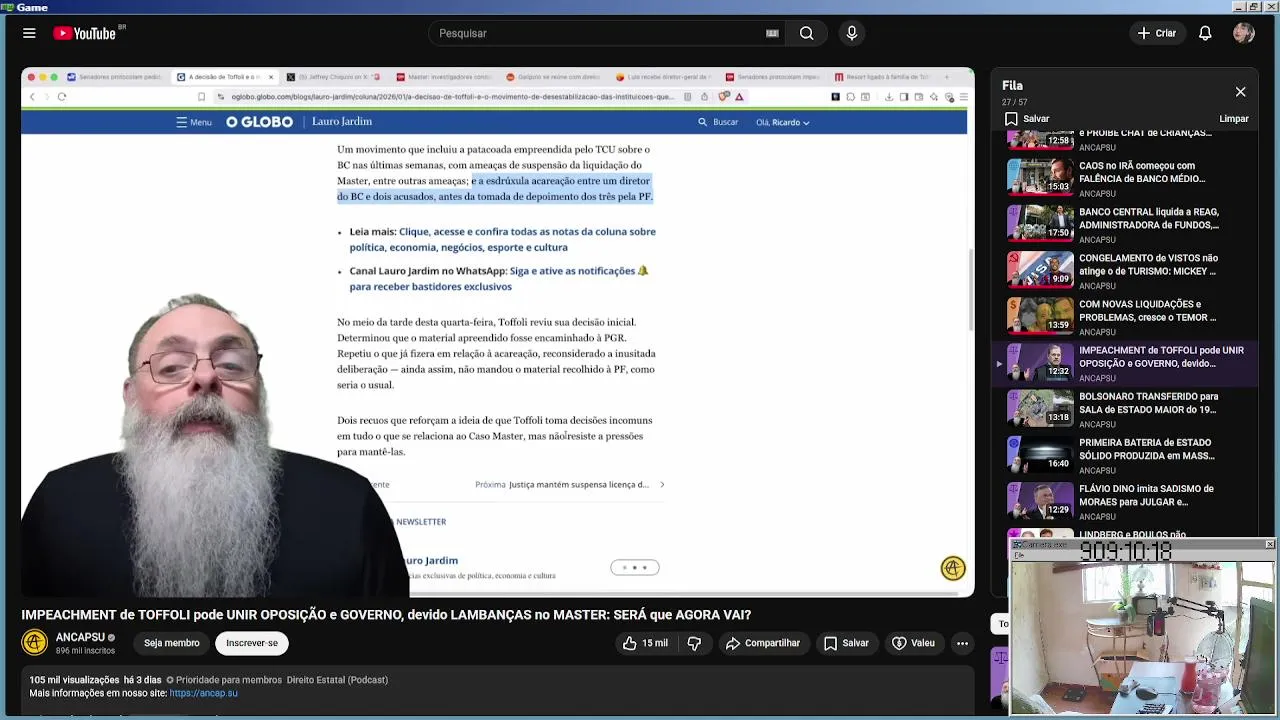1280x720 pixels.
Task: Select the 'Lula recebe diretor-geral' tab
Action: tap(663, 77)
